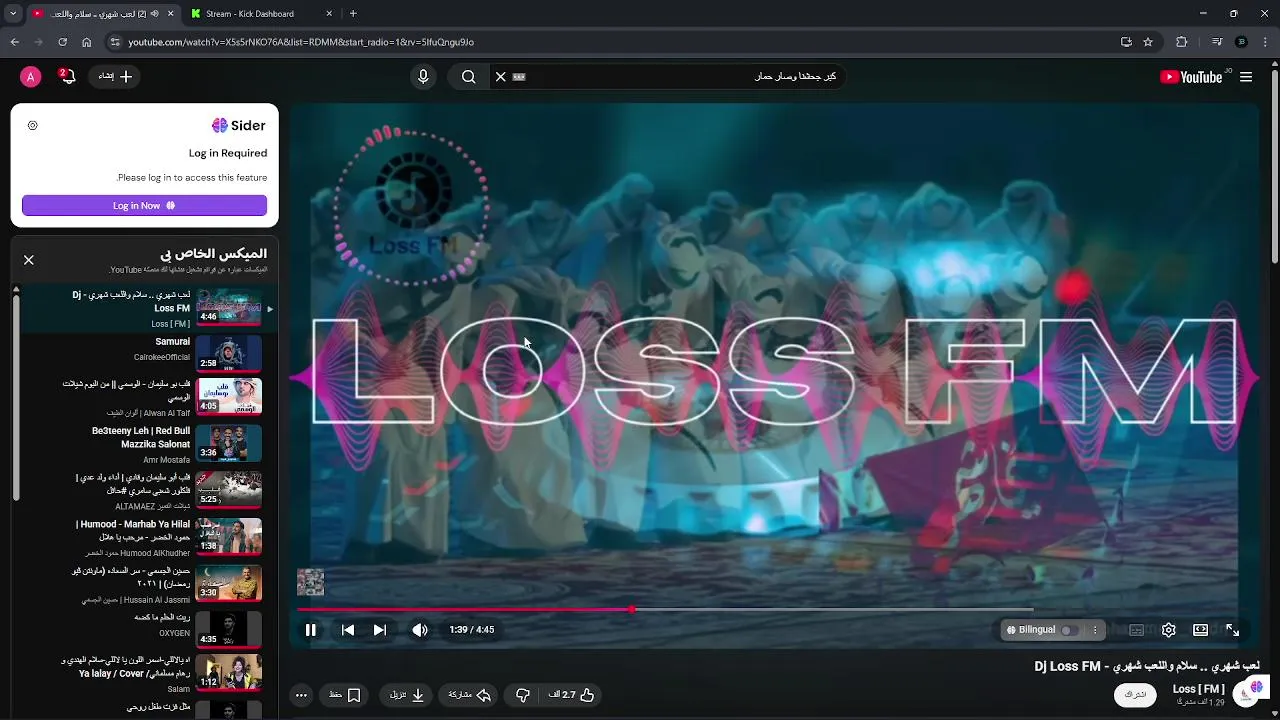Download the video (تنزيل)
The height and width of the screenshot is (720, 1280).
coord(407,695)
